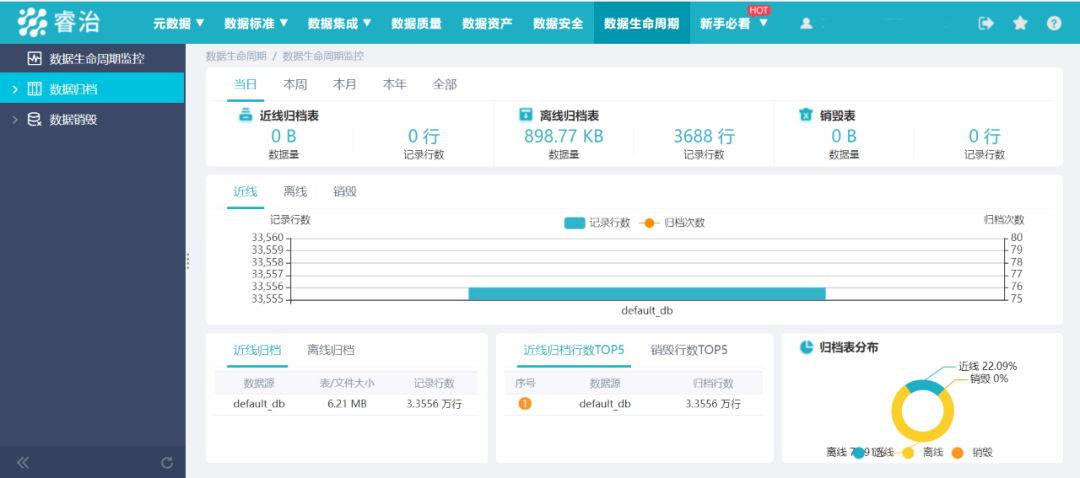Collapse sidebar with double-arrow icon
This screenshot has width=1080, height=478.
pyautogui.click(x=23, y=462)
